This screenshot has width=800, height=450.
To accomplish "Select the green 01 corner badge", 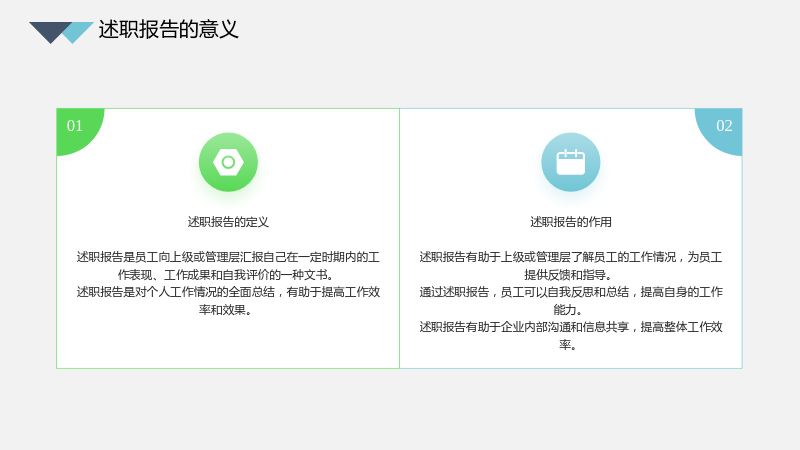I will point(80,131).
